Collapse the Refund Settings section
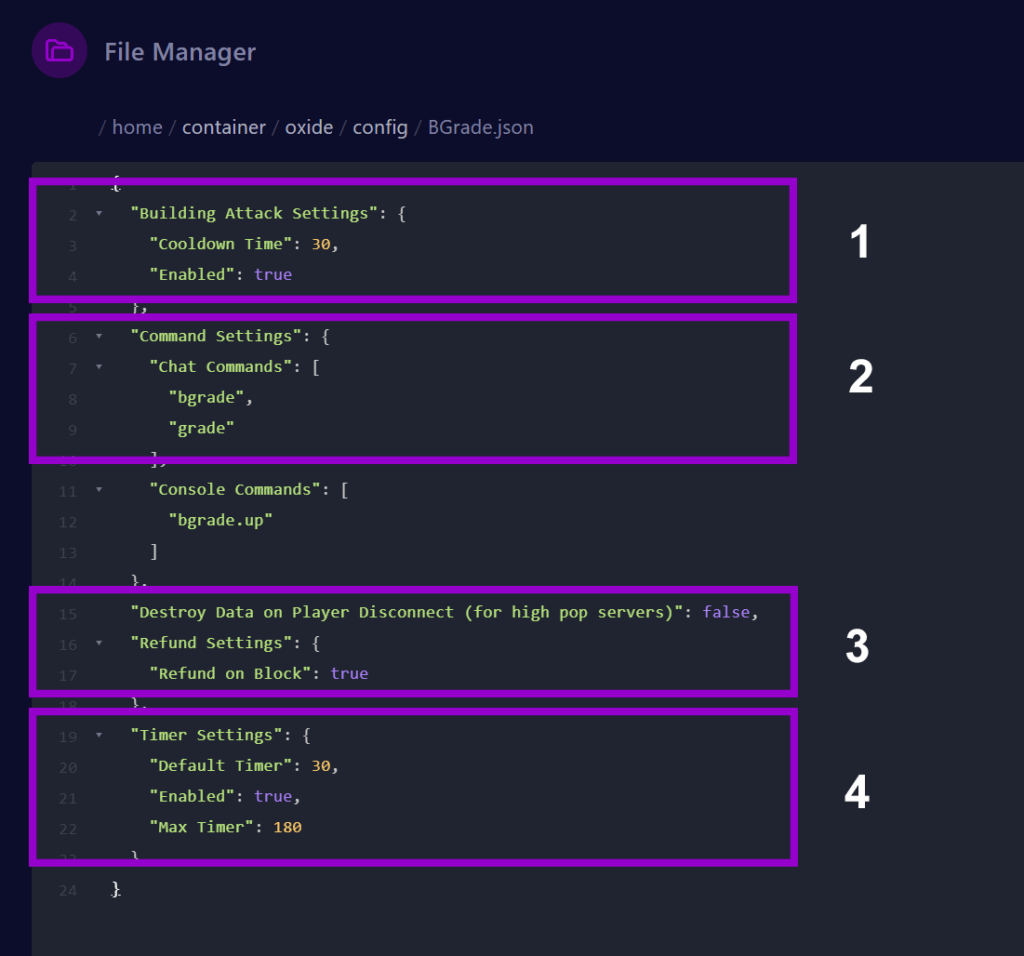This screenshot has width=1024, height=956. point(98,643)
